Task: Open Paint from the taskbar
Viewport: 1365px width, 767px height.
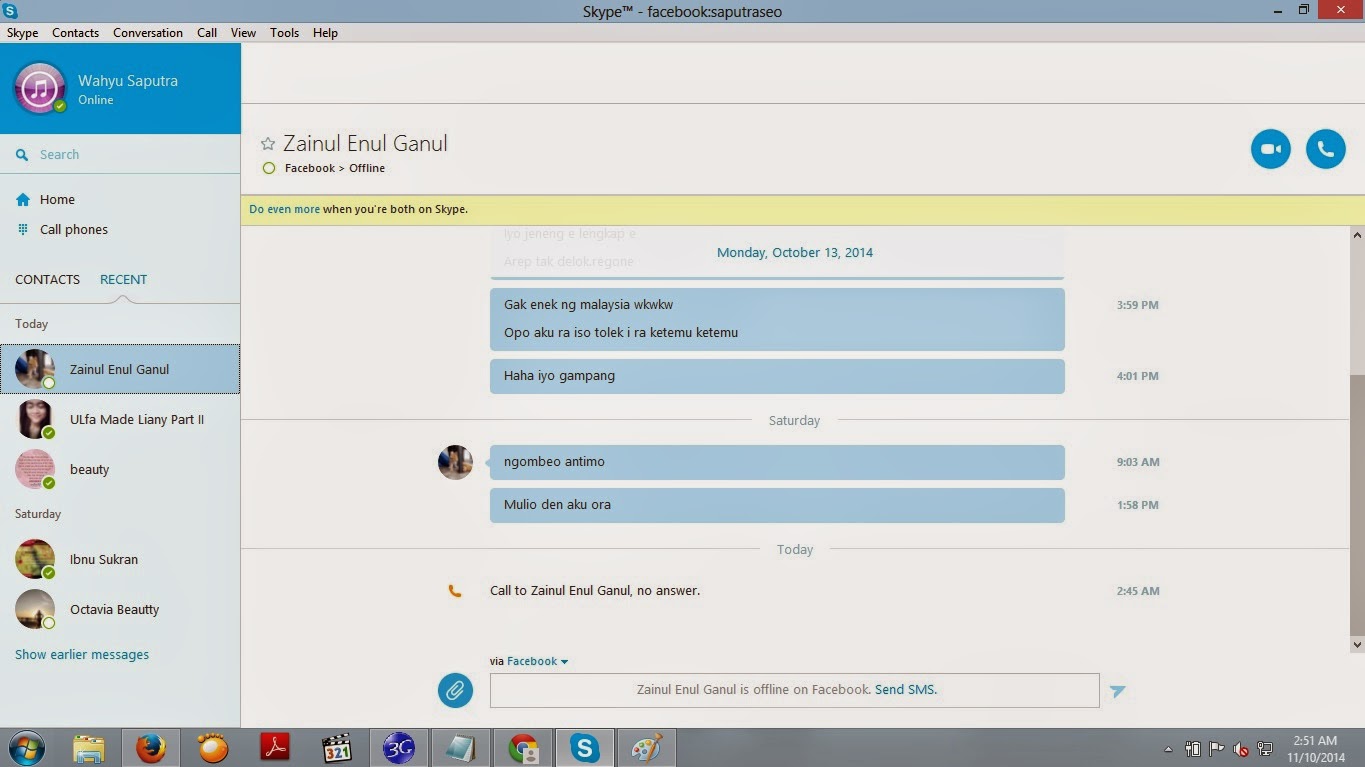Action: (647, 748)
